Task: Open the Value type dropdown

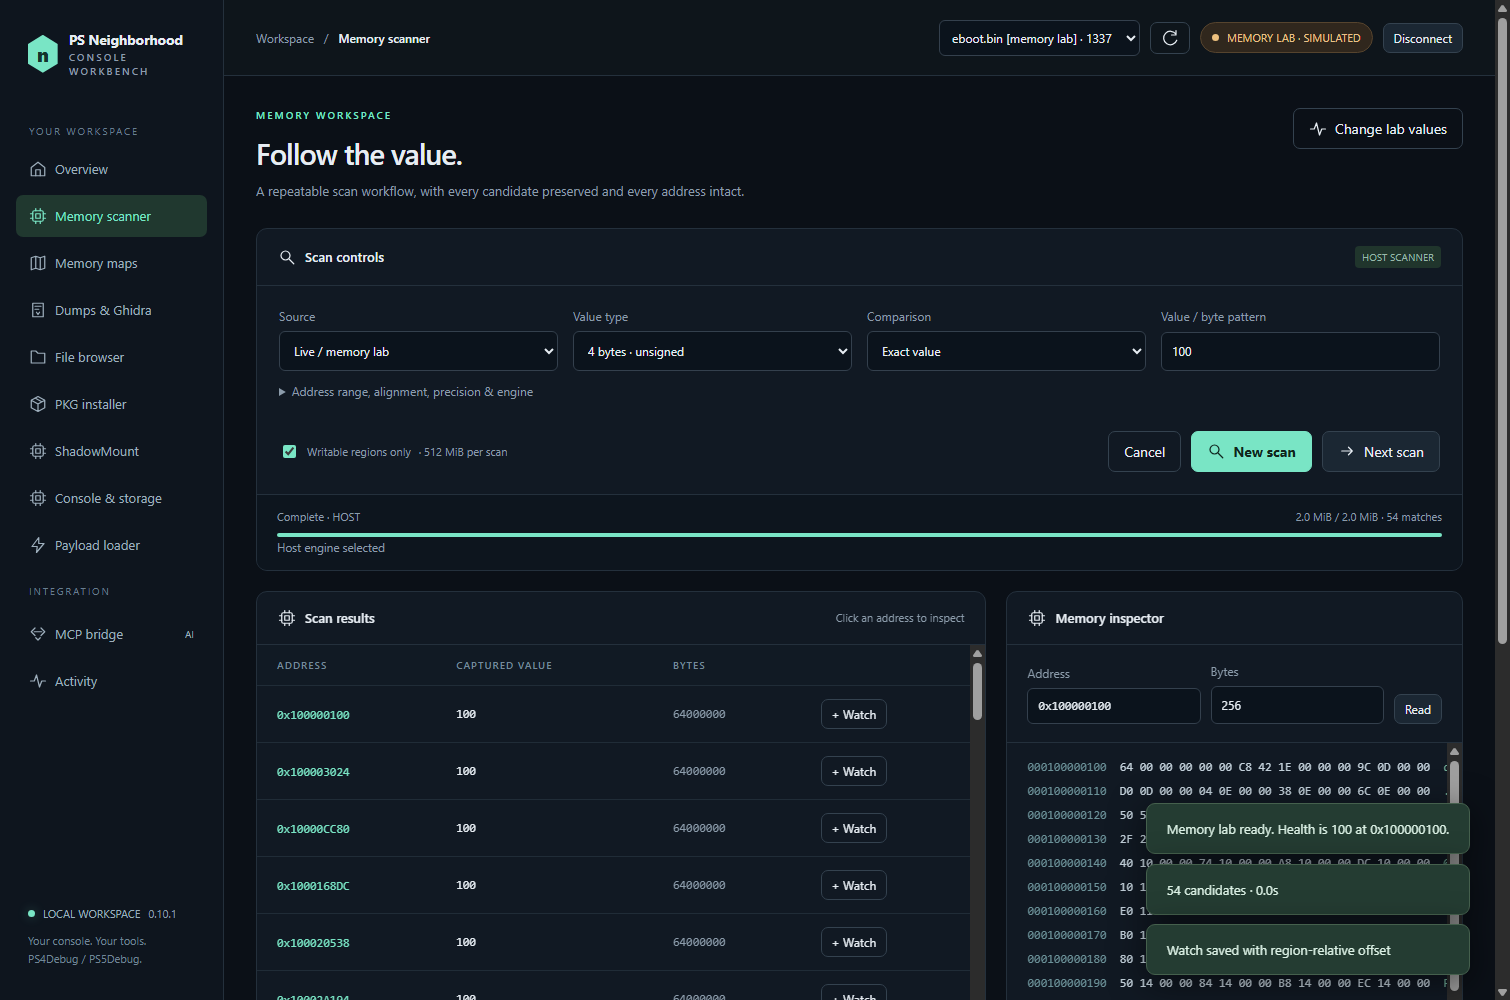Action: coord(712,351)
